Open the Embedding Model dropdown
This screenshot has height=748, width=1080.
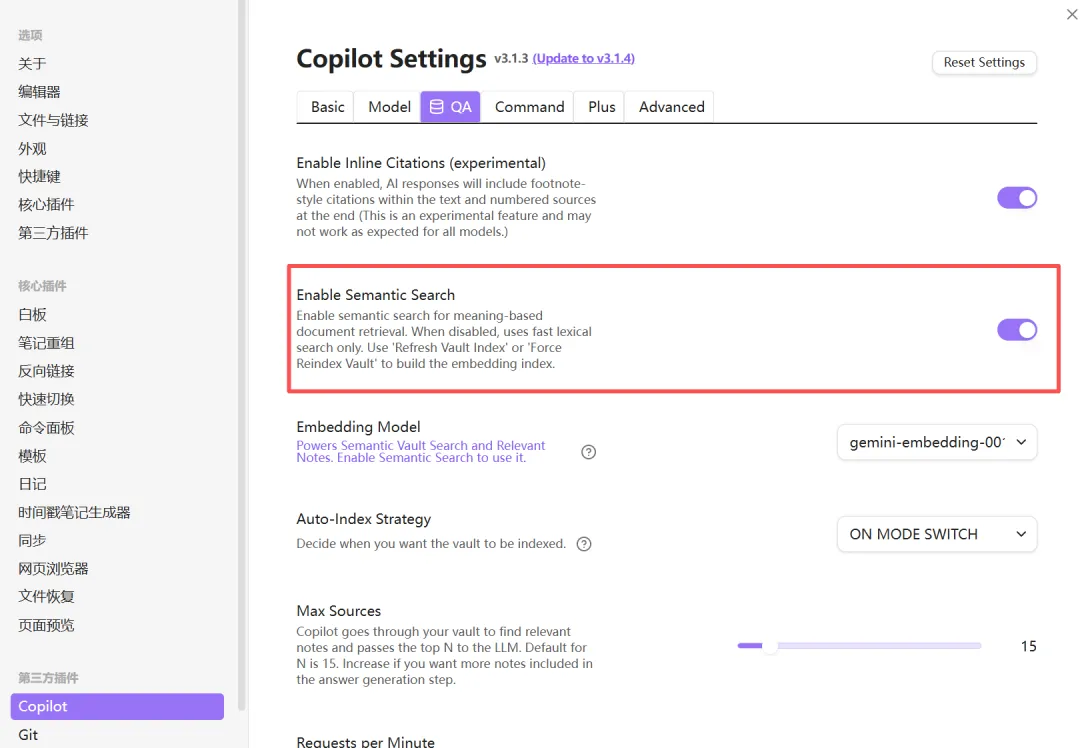point(936,442)
